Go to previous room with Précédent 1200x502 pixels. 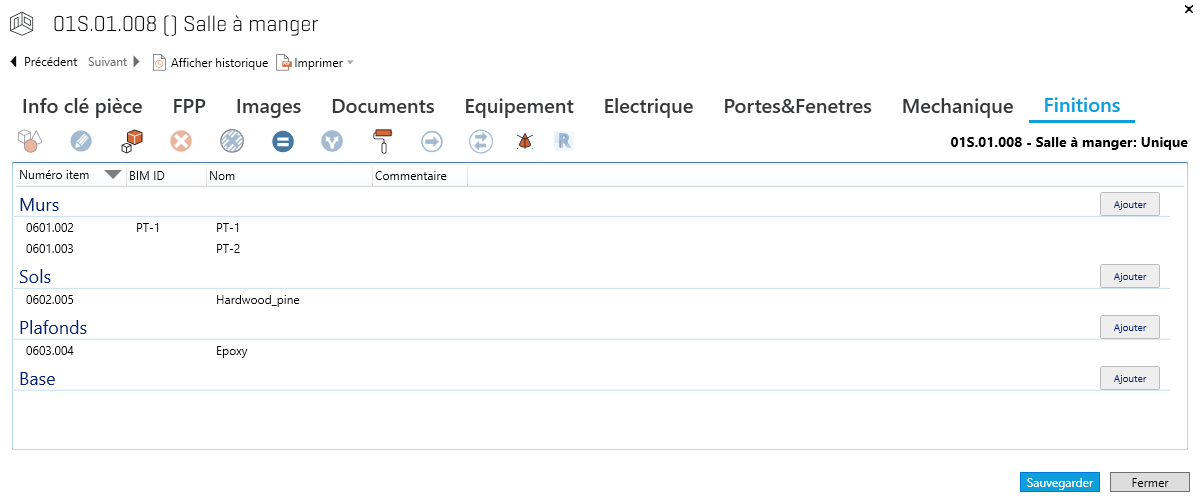[43, 62]
